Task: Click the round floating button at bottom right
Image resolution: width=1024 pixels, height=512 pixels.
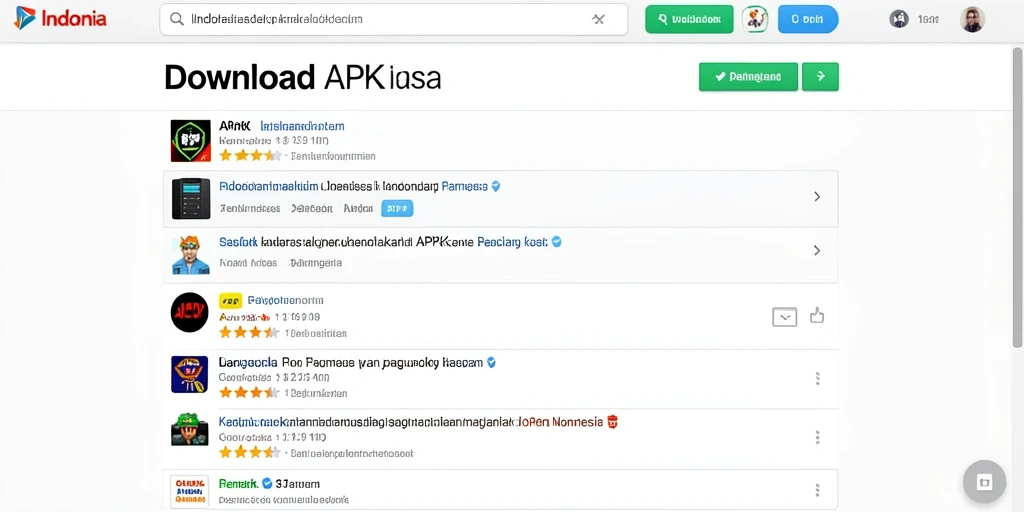Action: (x=984, y=482)
